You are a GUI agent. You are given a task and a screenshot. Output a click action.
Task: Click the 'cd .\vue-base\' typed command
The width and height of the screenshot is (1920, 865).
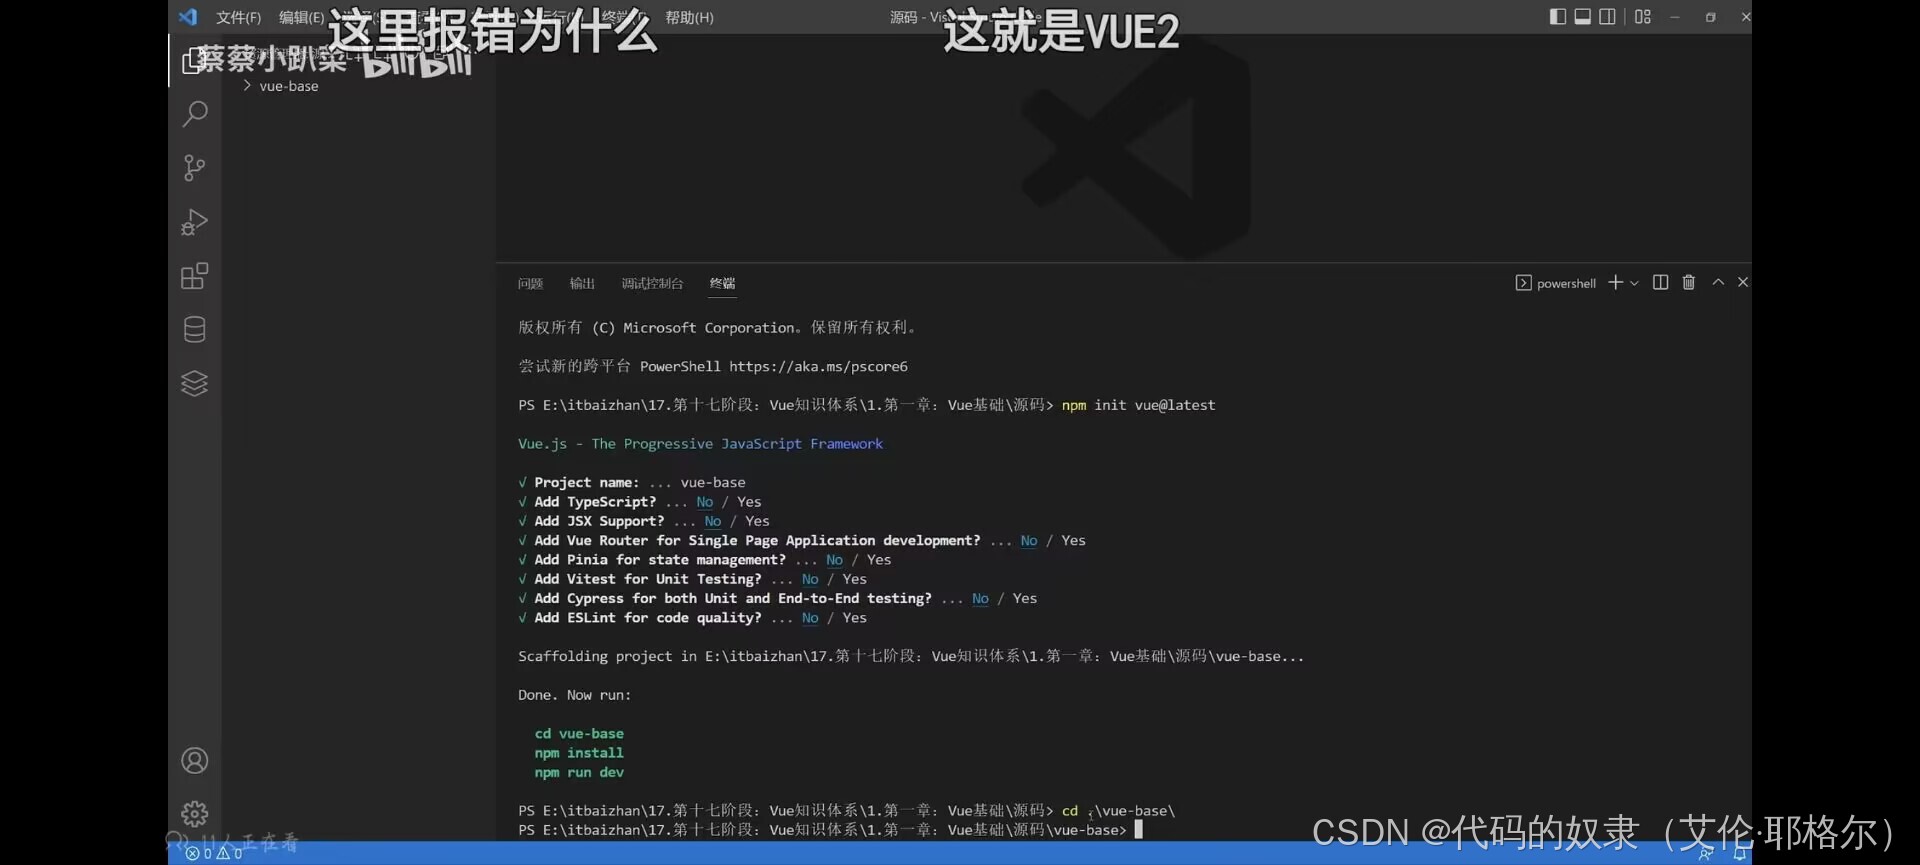point(1118,811)
